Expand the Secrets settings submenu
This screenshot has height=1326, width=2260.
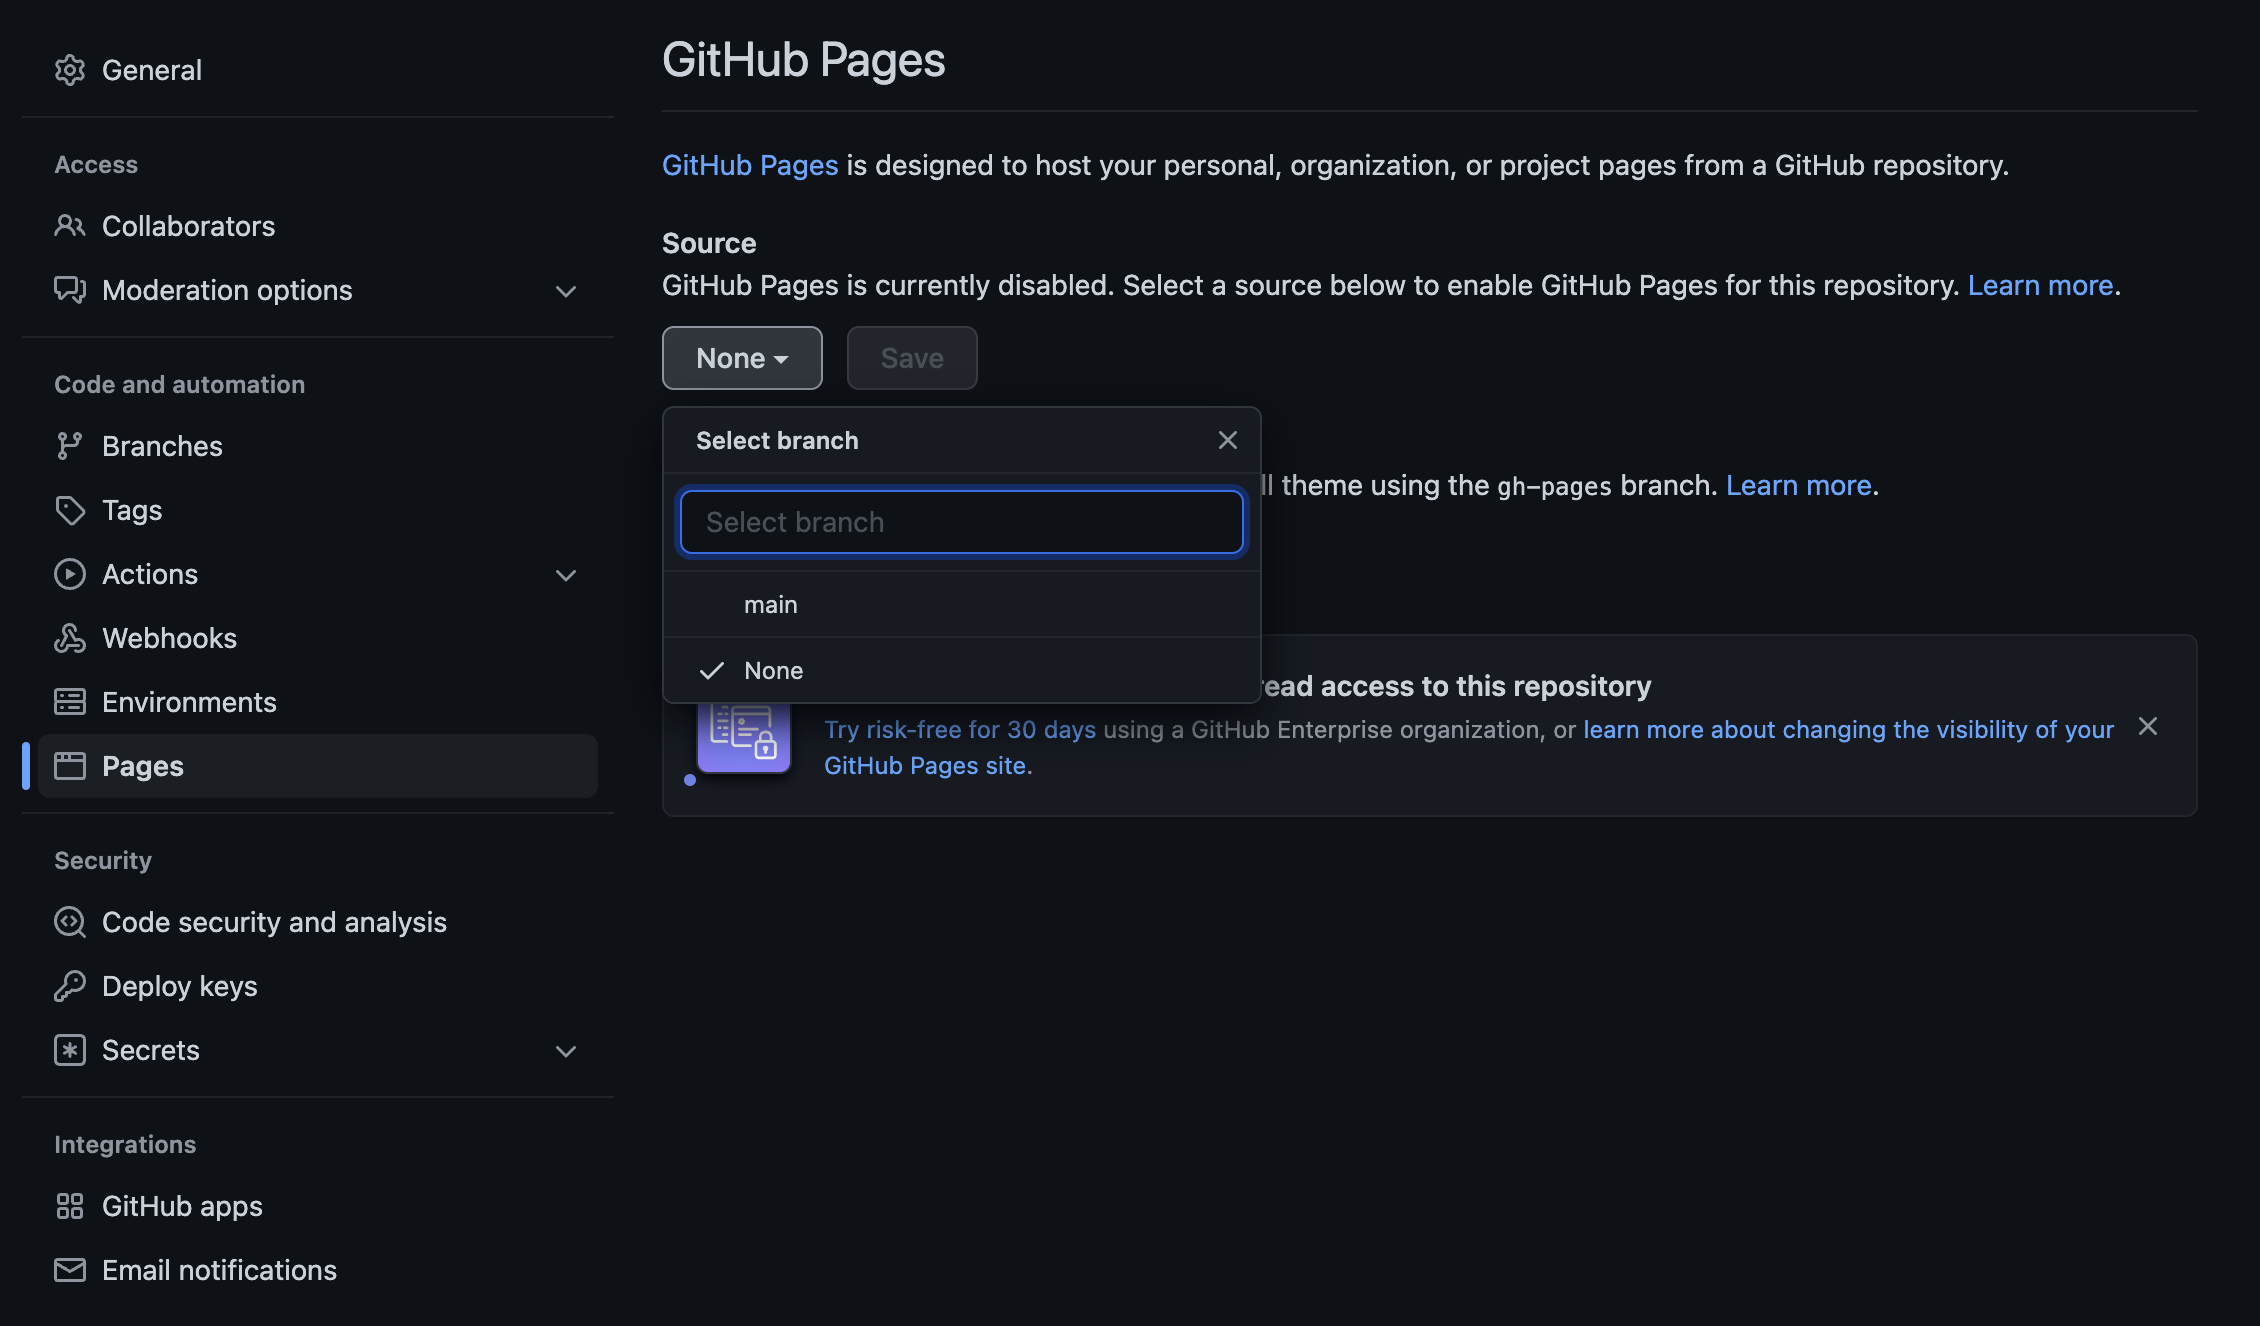[566, 1051]
